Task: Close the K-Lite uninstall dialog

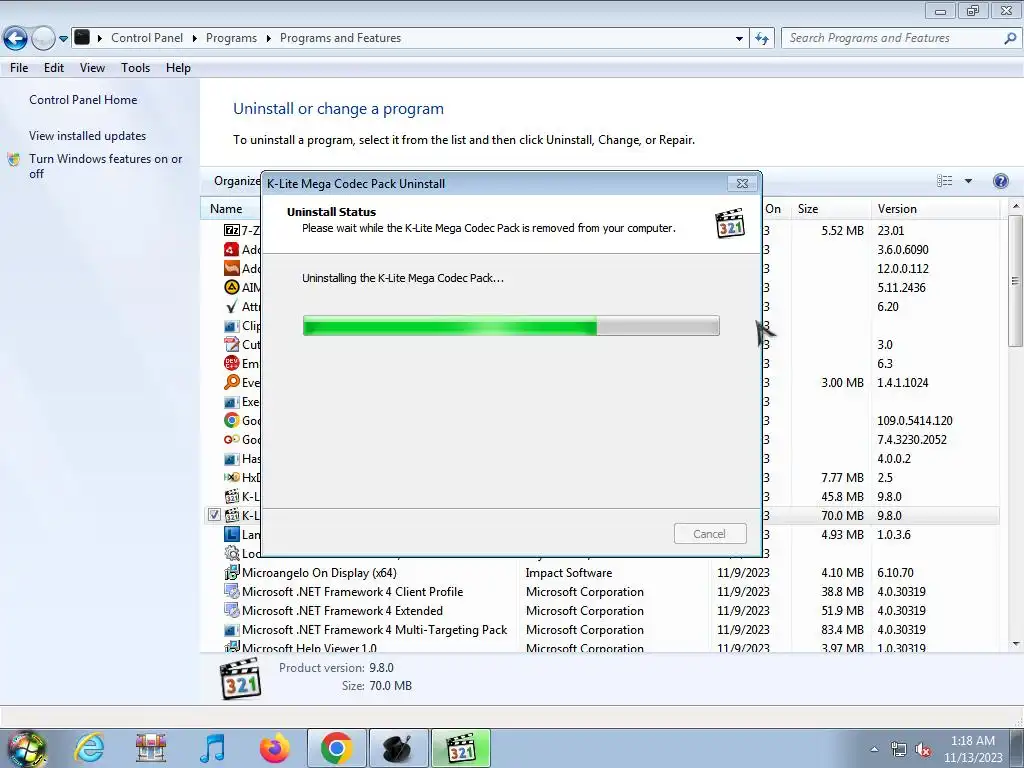Action: [743, 184]
